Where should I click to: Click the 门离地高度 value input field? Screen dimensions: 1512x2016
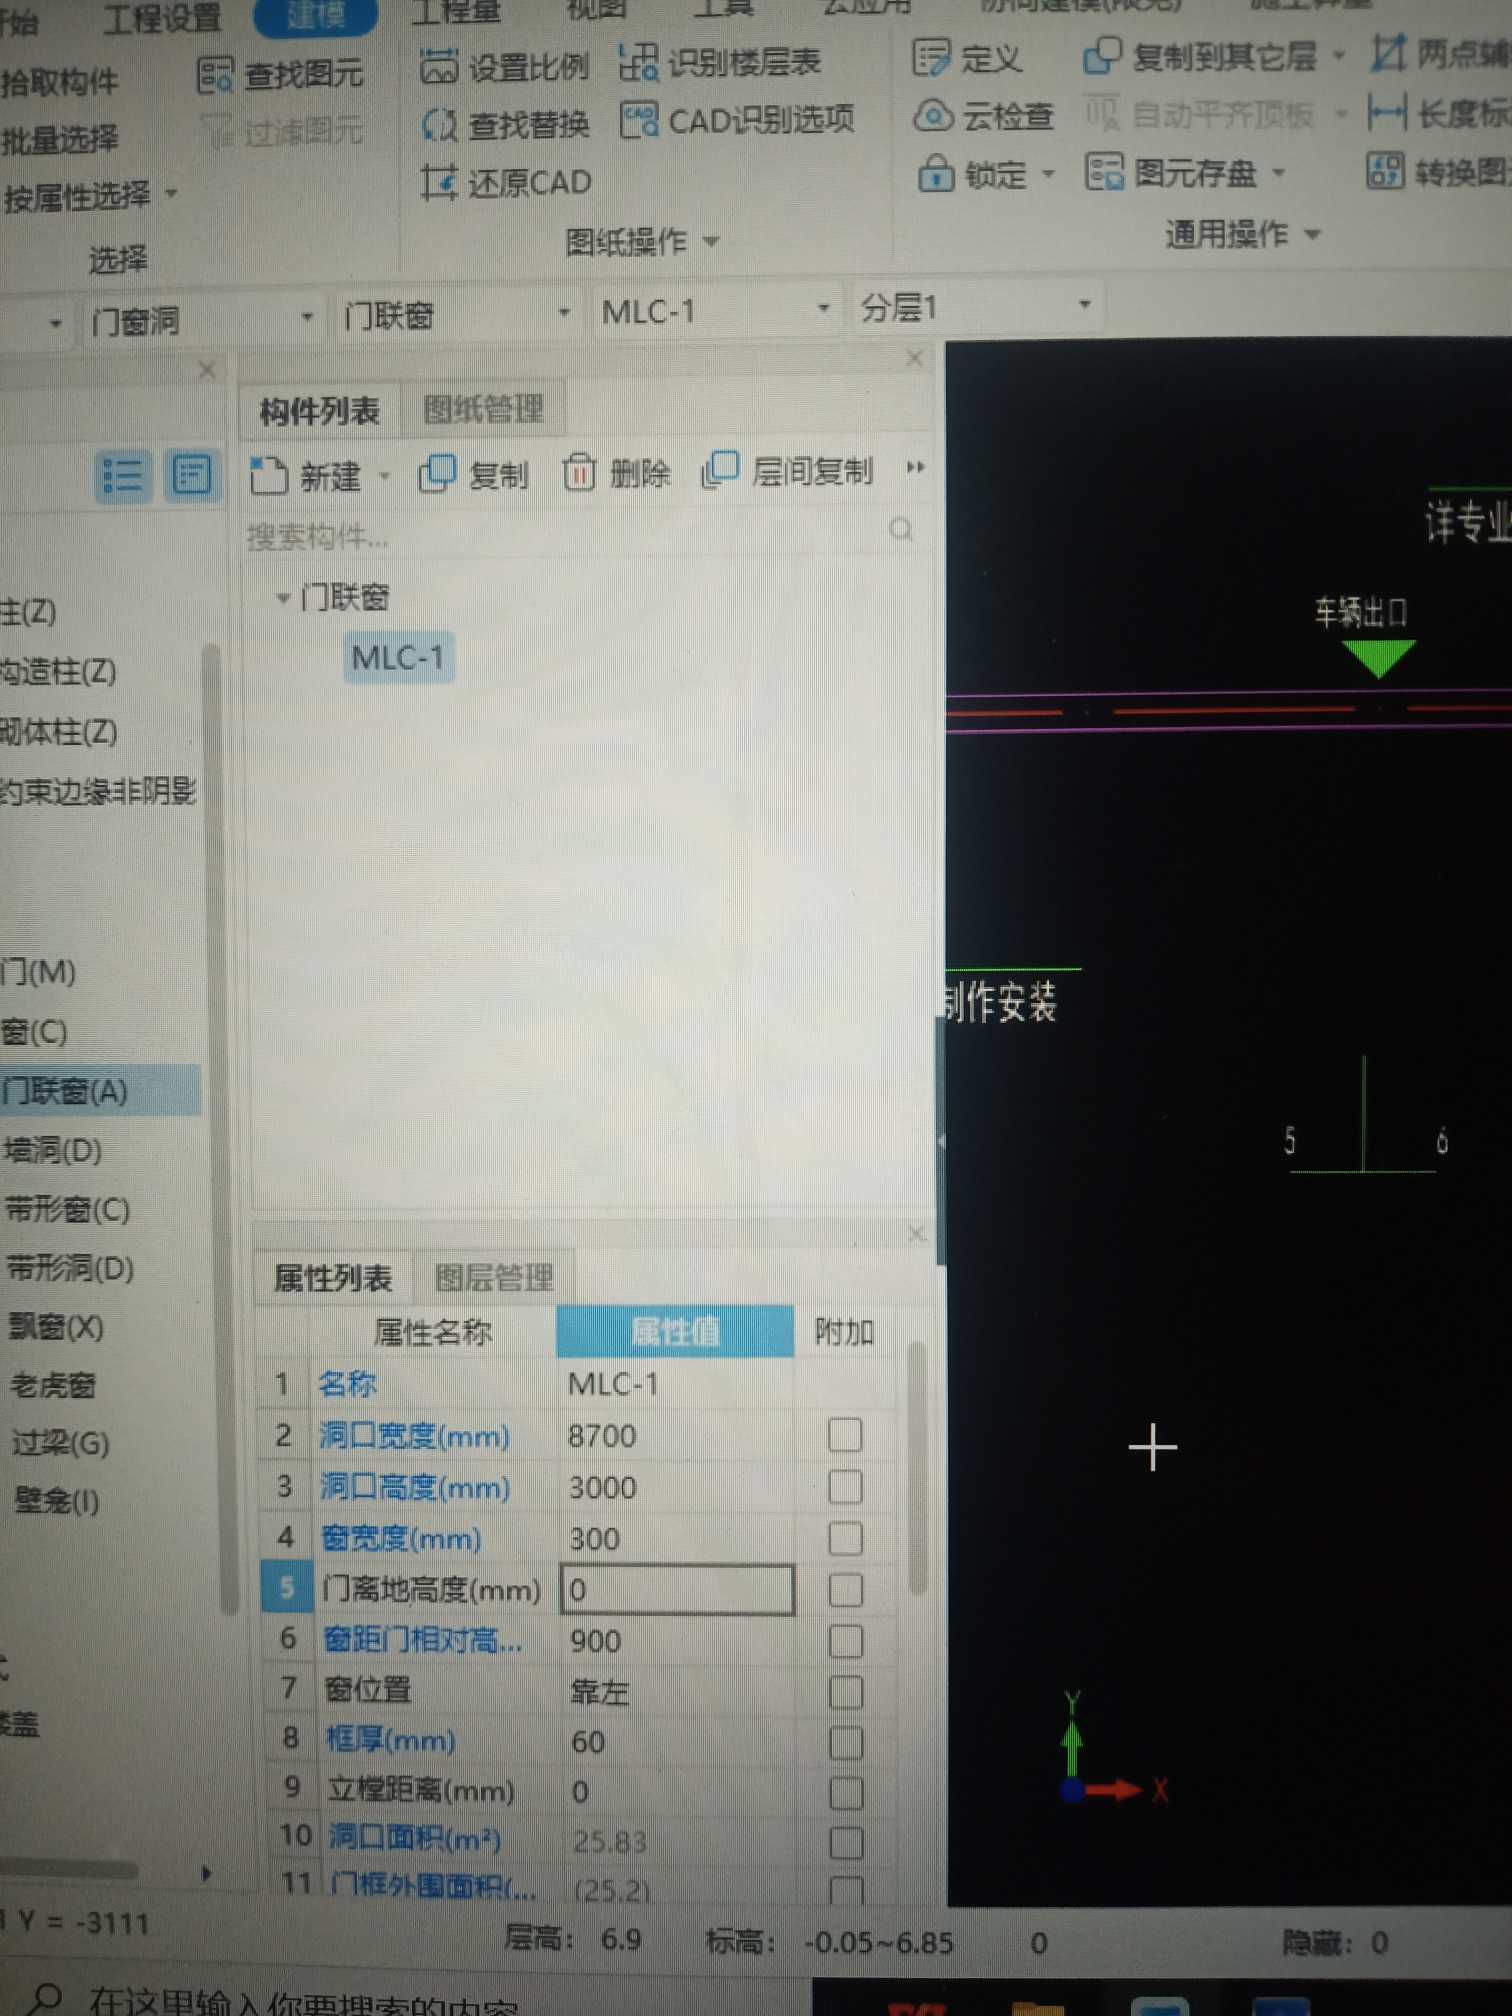[678, 1589]
